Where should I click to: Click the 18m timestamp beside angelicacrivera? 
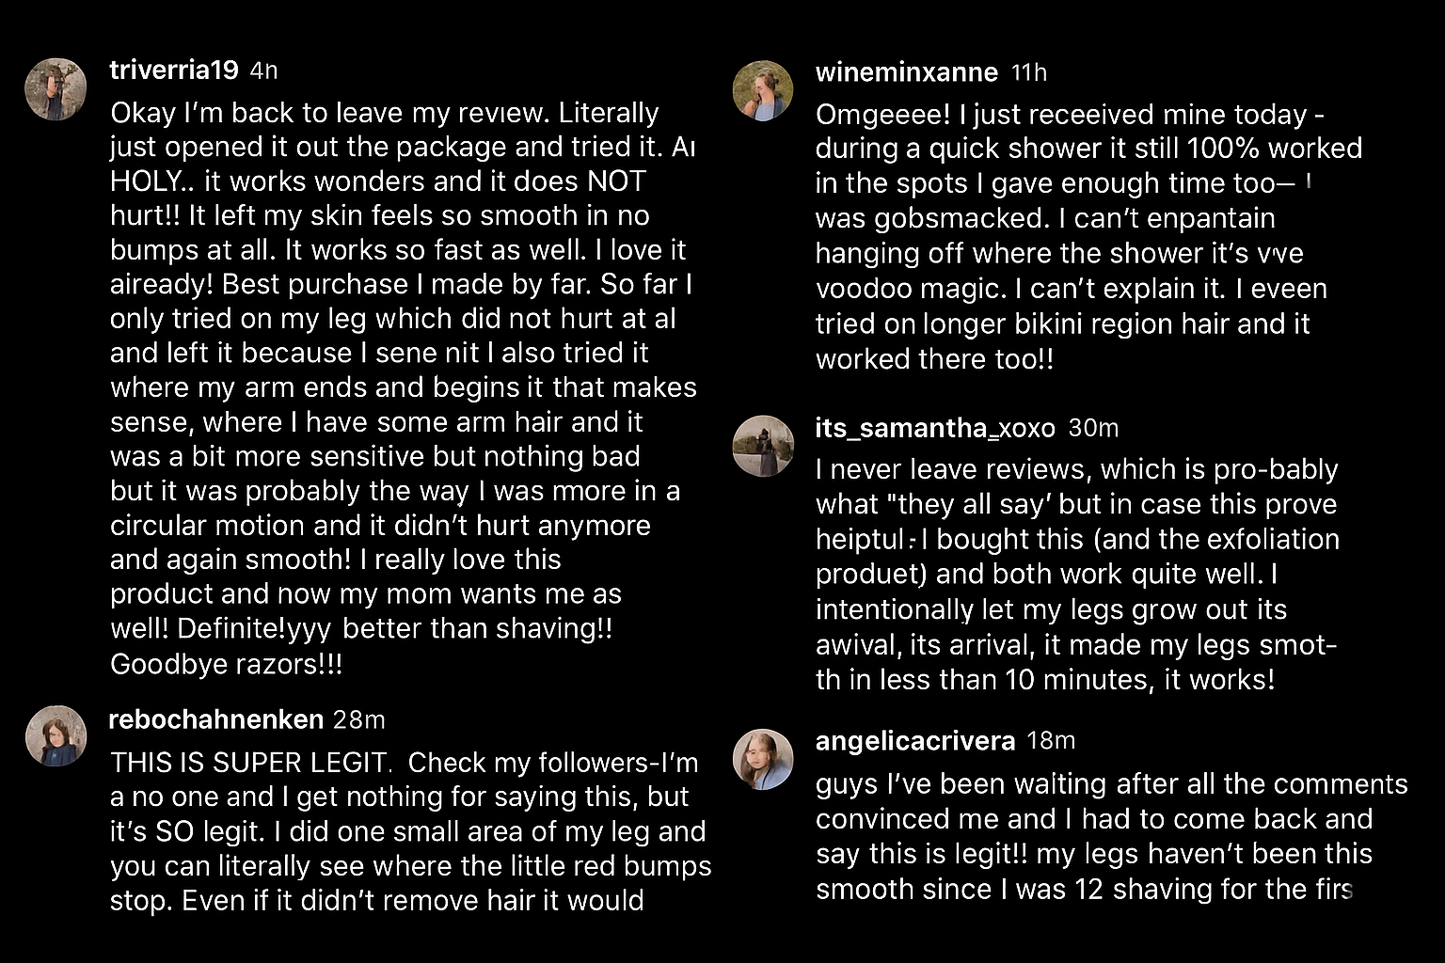click(1051, 741)
